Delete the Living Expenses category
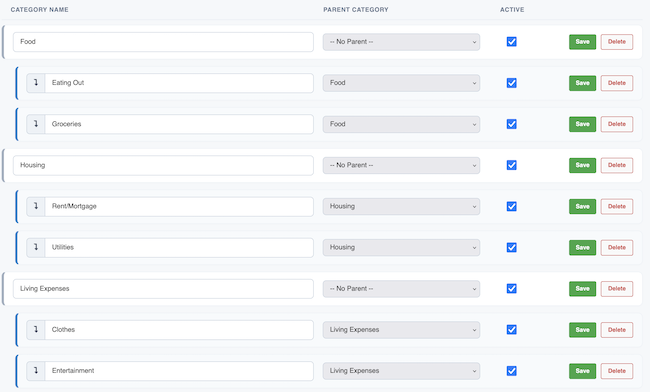 click(x=617, y=289)
